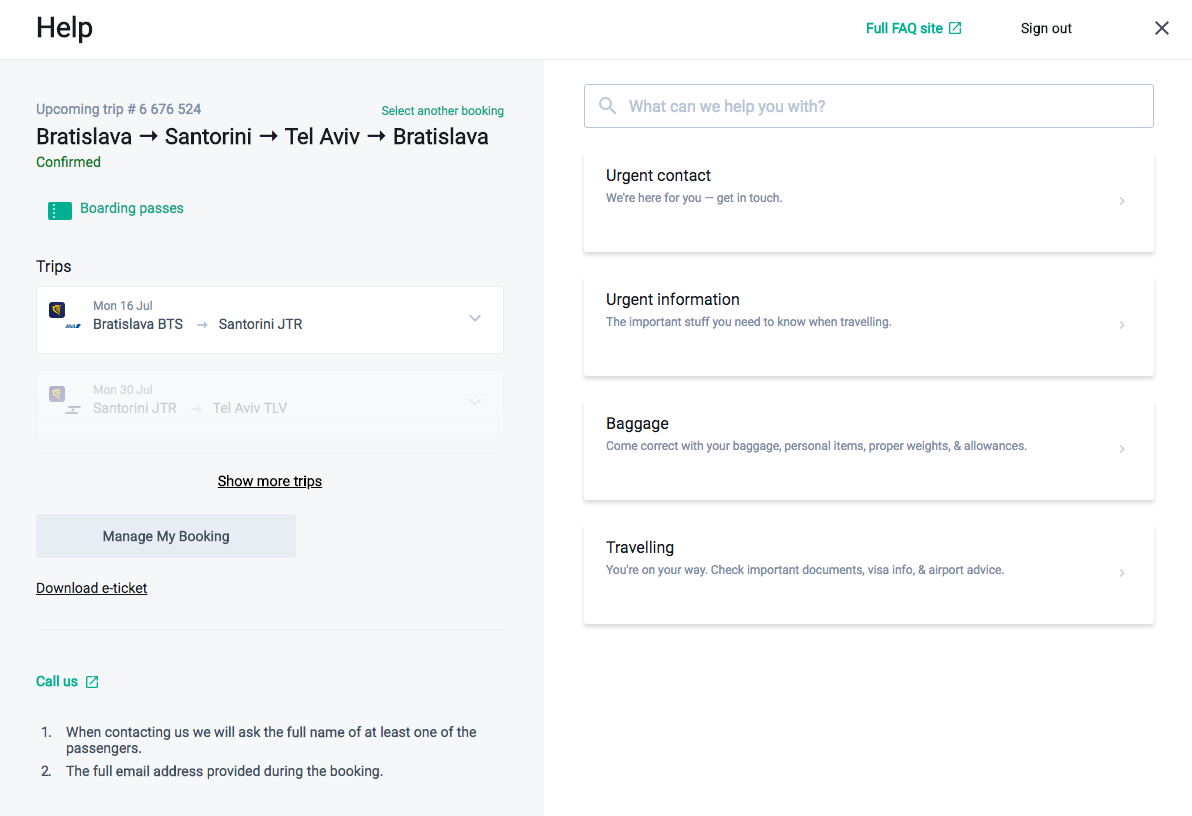The image size is (1192, 816).
Task: Open the Boarding passes link
Action: coord(132,208)
